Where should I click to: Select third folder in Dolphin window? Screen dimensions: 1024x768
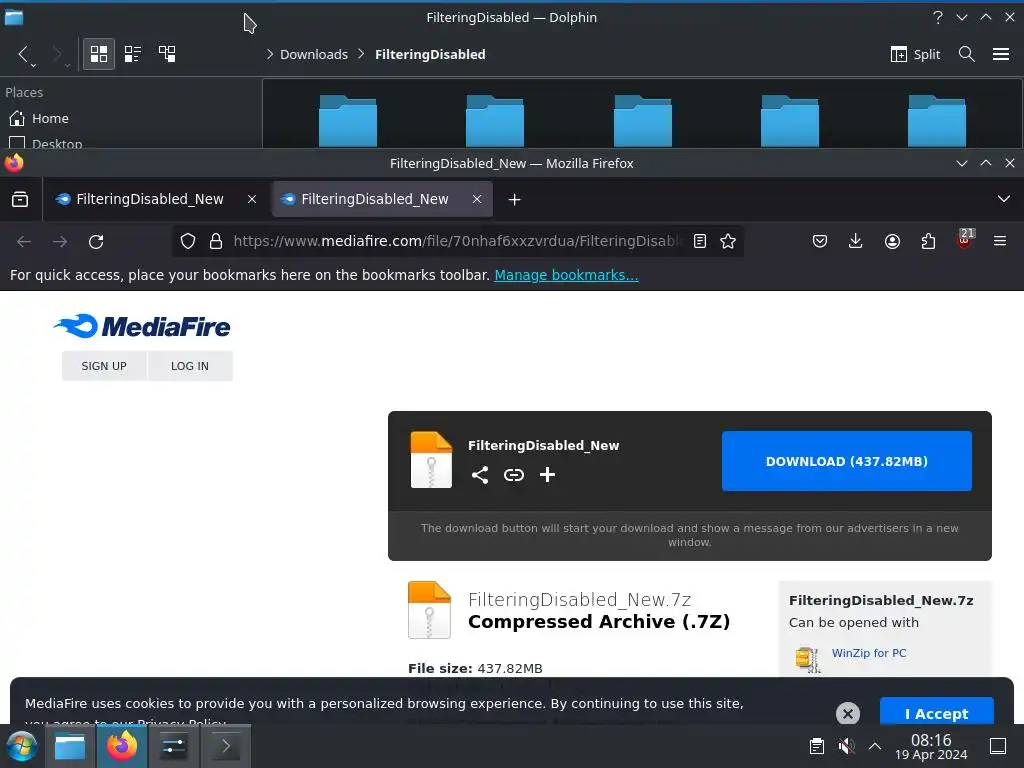(643, 121)
